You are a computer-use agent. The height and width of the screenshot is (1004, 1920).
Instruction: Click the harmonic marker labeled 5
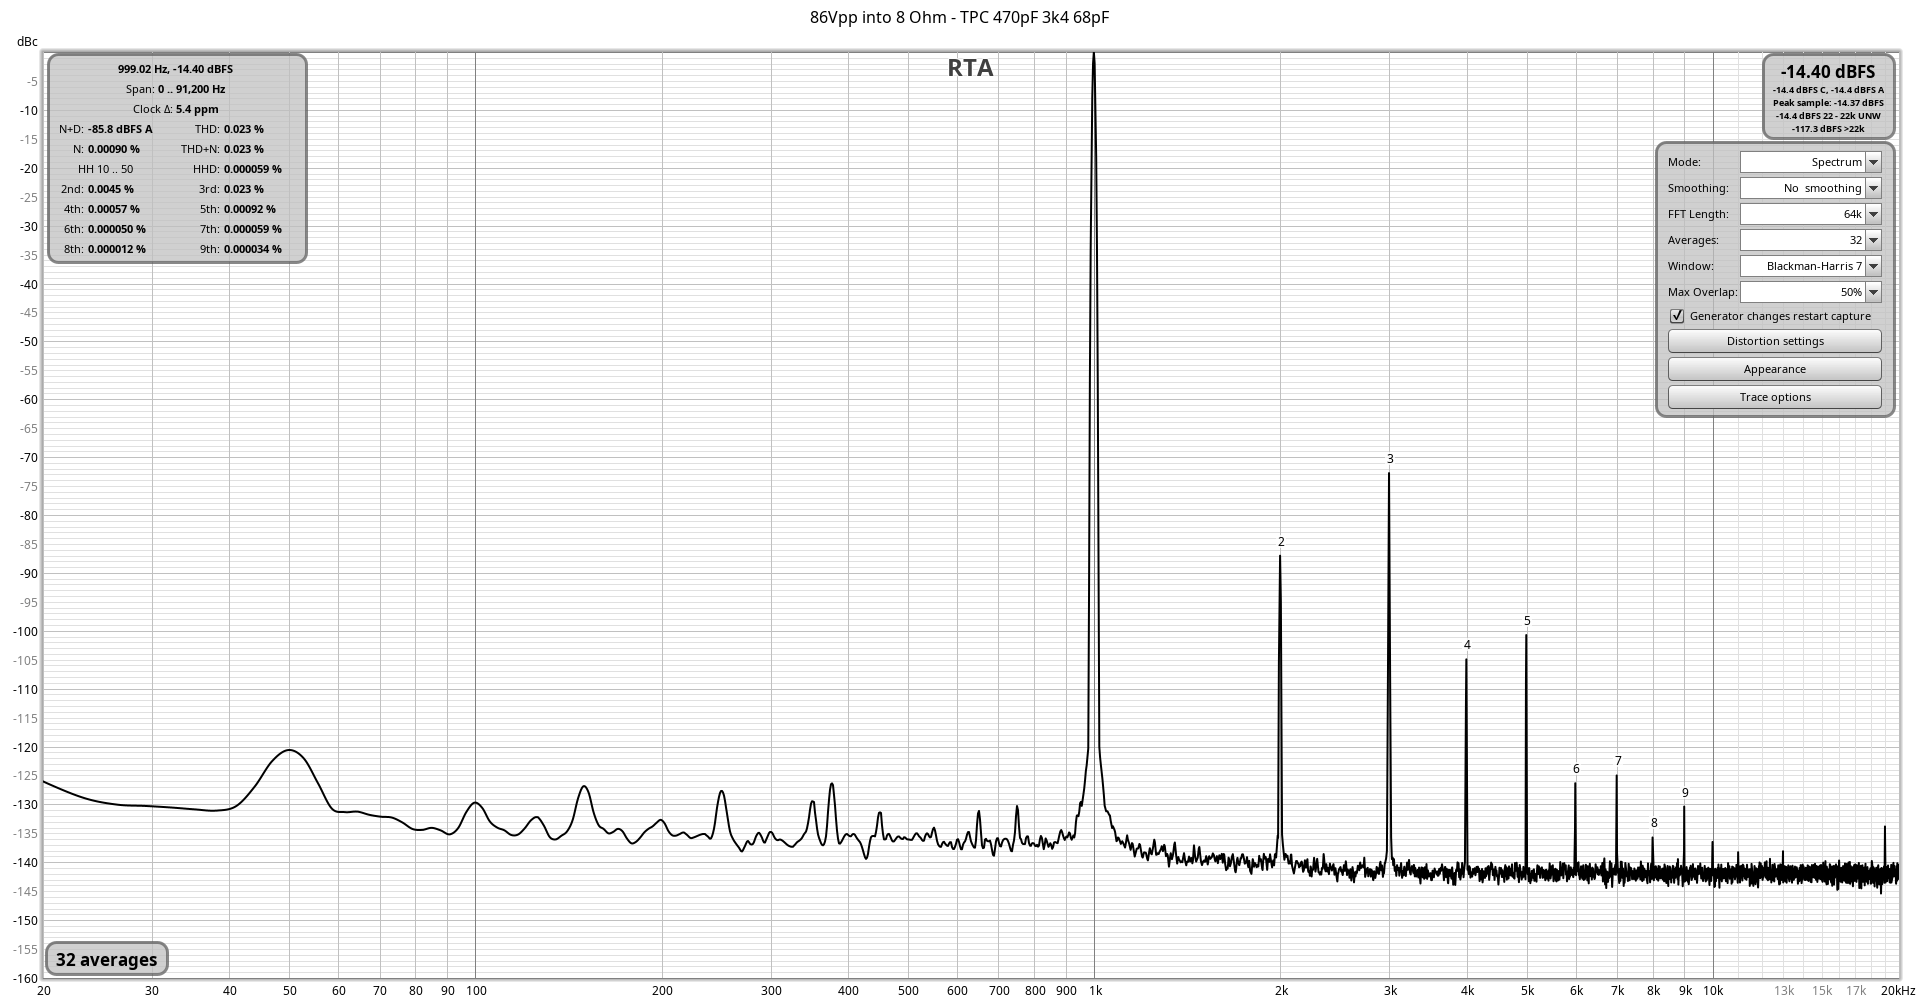1527,621
